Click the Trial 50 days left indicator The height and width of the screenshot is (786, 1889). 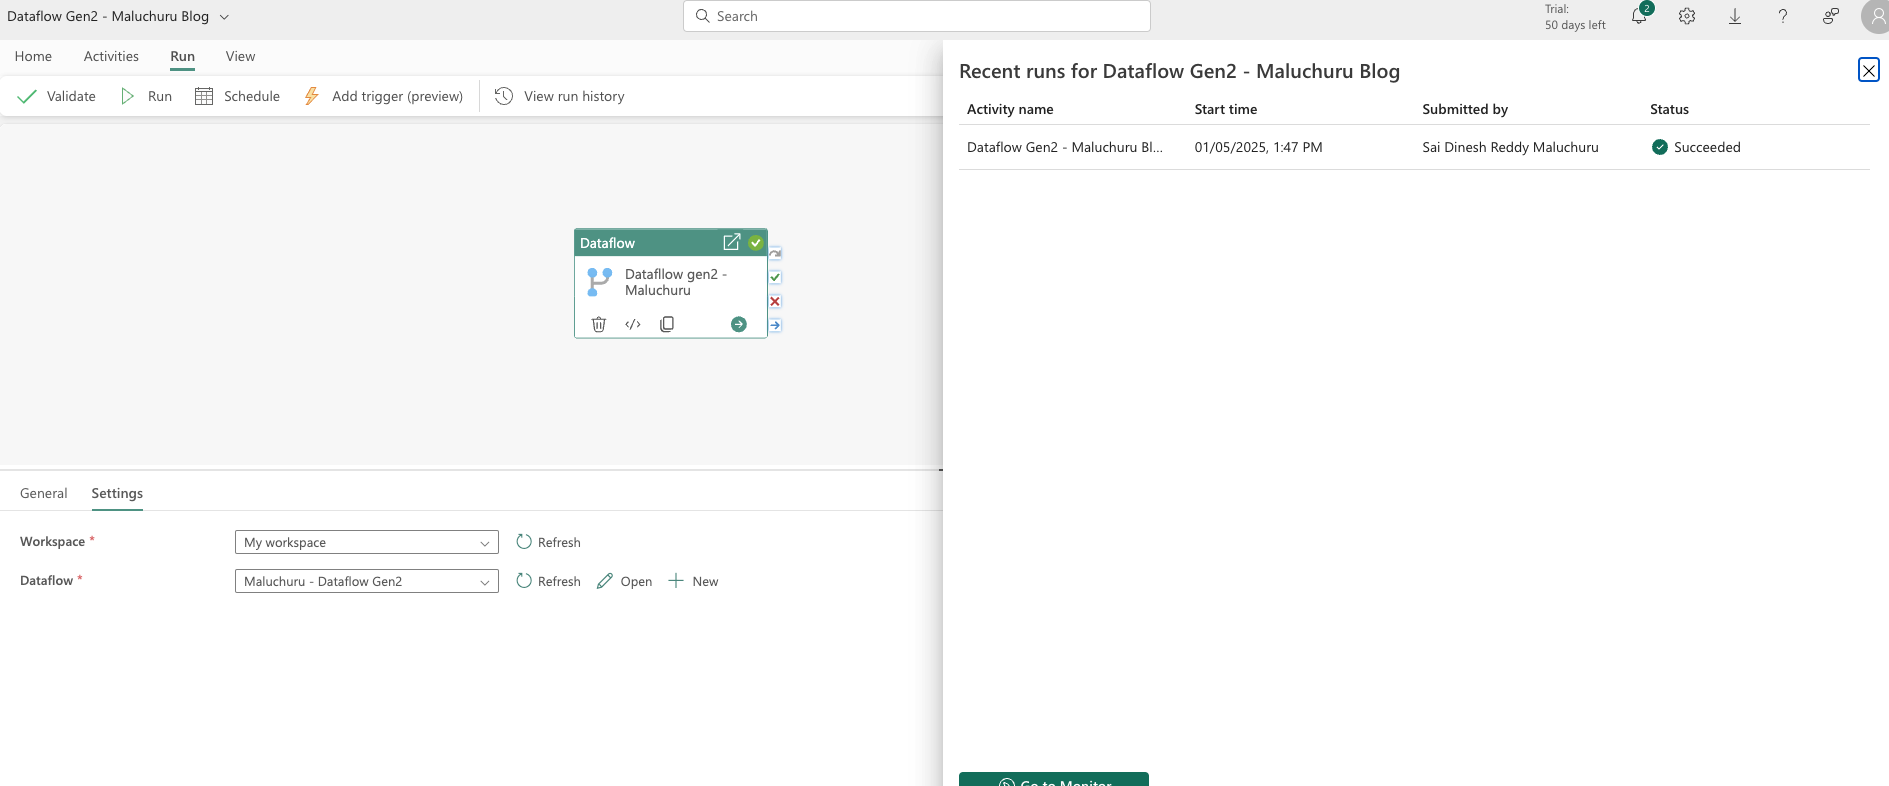pos(1575,17)
